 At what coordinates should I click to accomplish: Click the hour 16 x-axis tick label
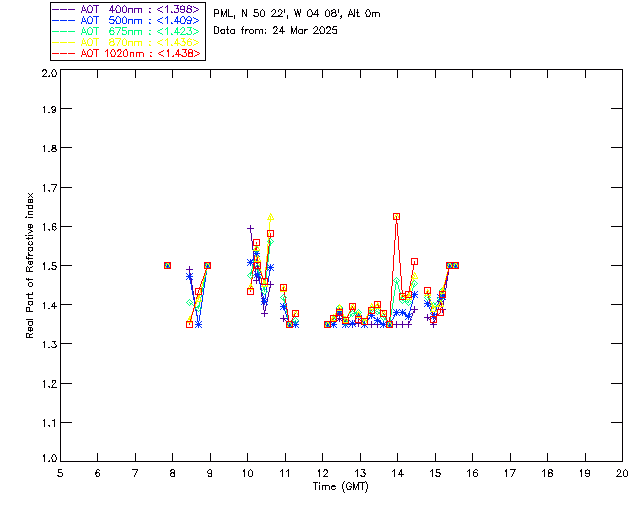coord(472,473)
